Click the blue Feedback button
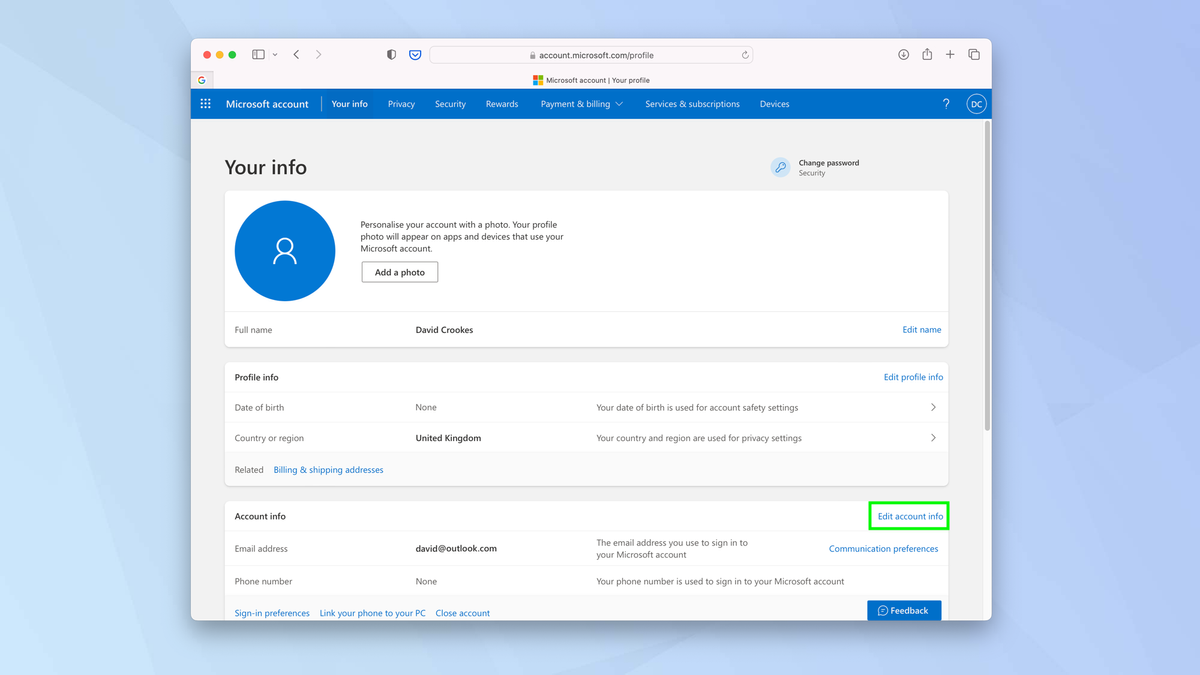Viewport: 1200px width, 675px height. click(904, 610)
